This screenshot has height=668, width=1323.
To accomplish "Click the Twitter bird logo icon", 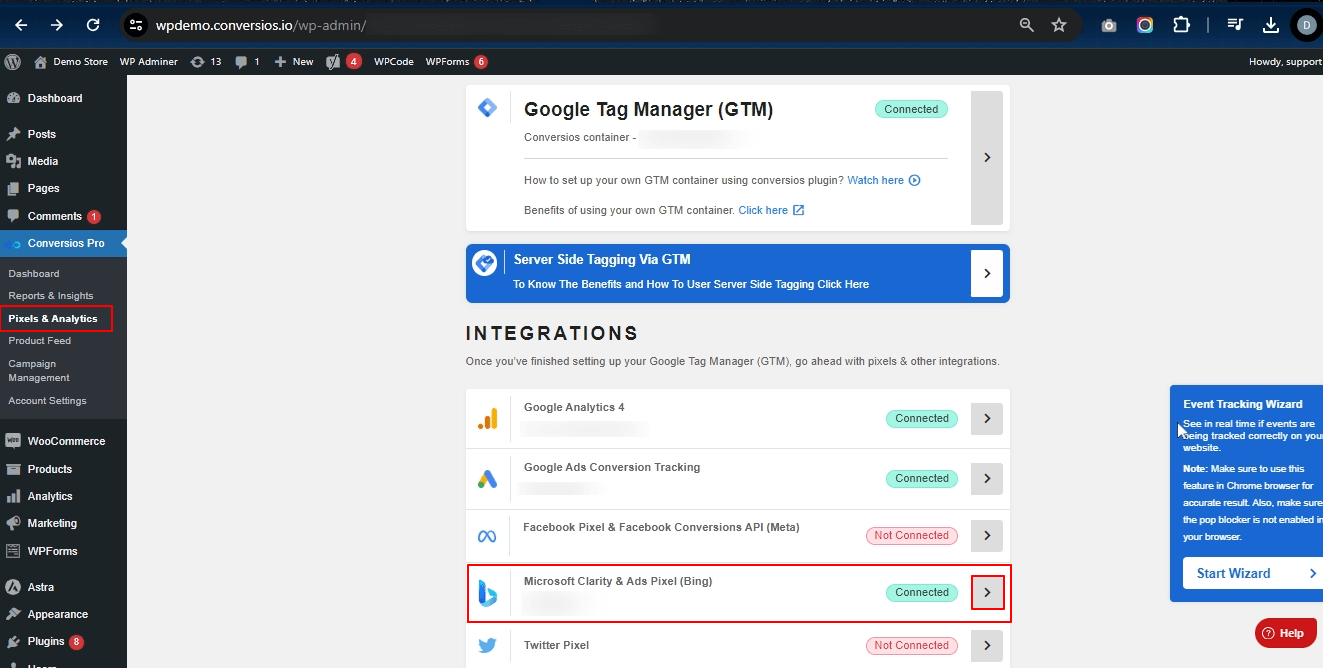I will coord(487,646).
